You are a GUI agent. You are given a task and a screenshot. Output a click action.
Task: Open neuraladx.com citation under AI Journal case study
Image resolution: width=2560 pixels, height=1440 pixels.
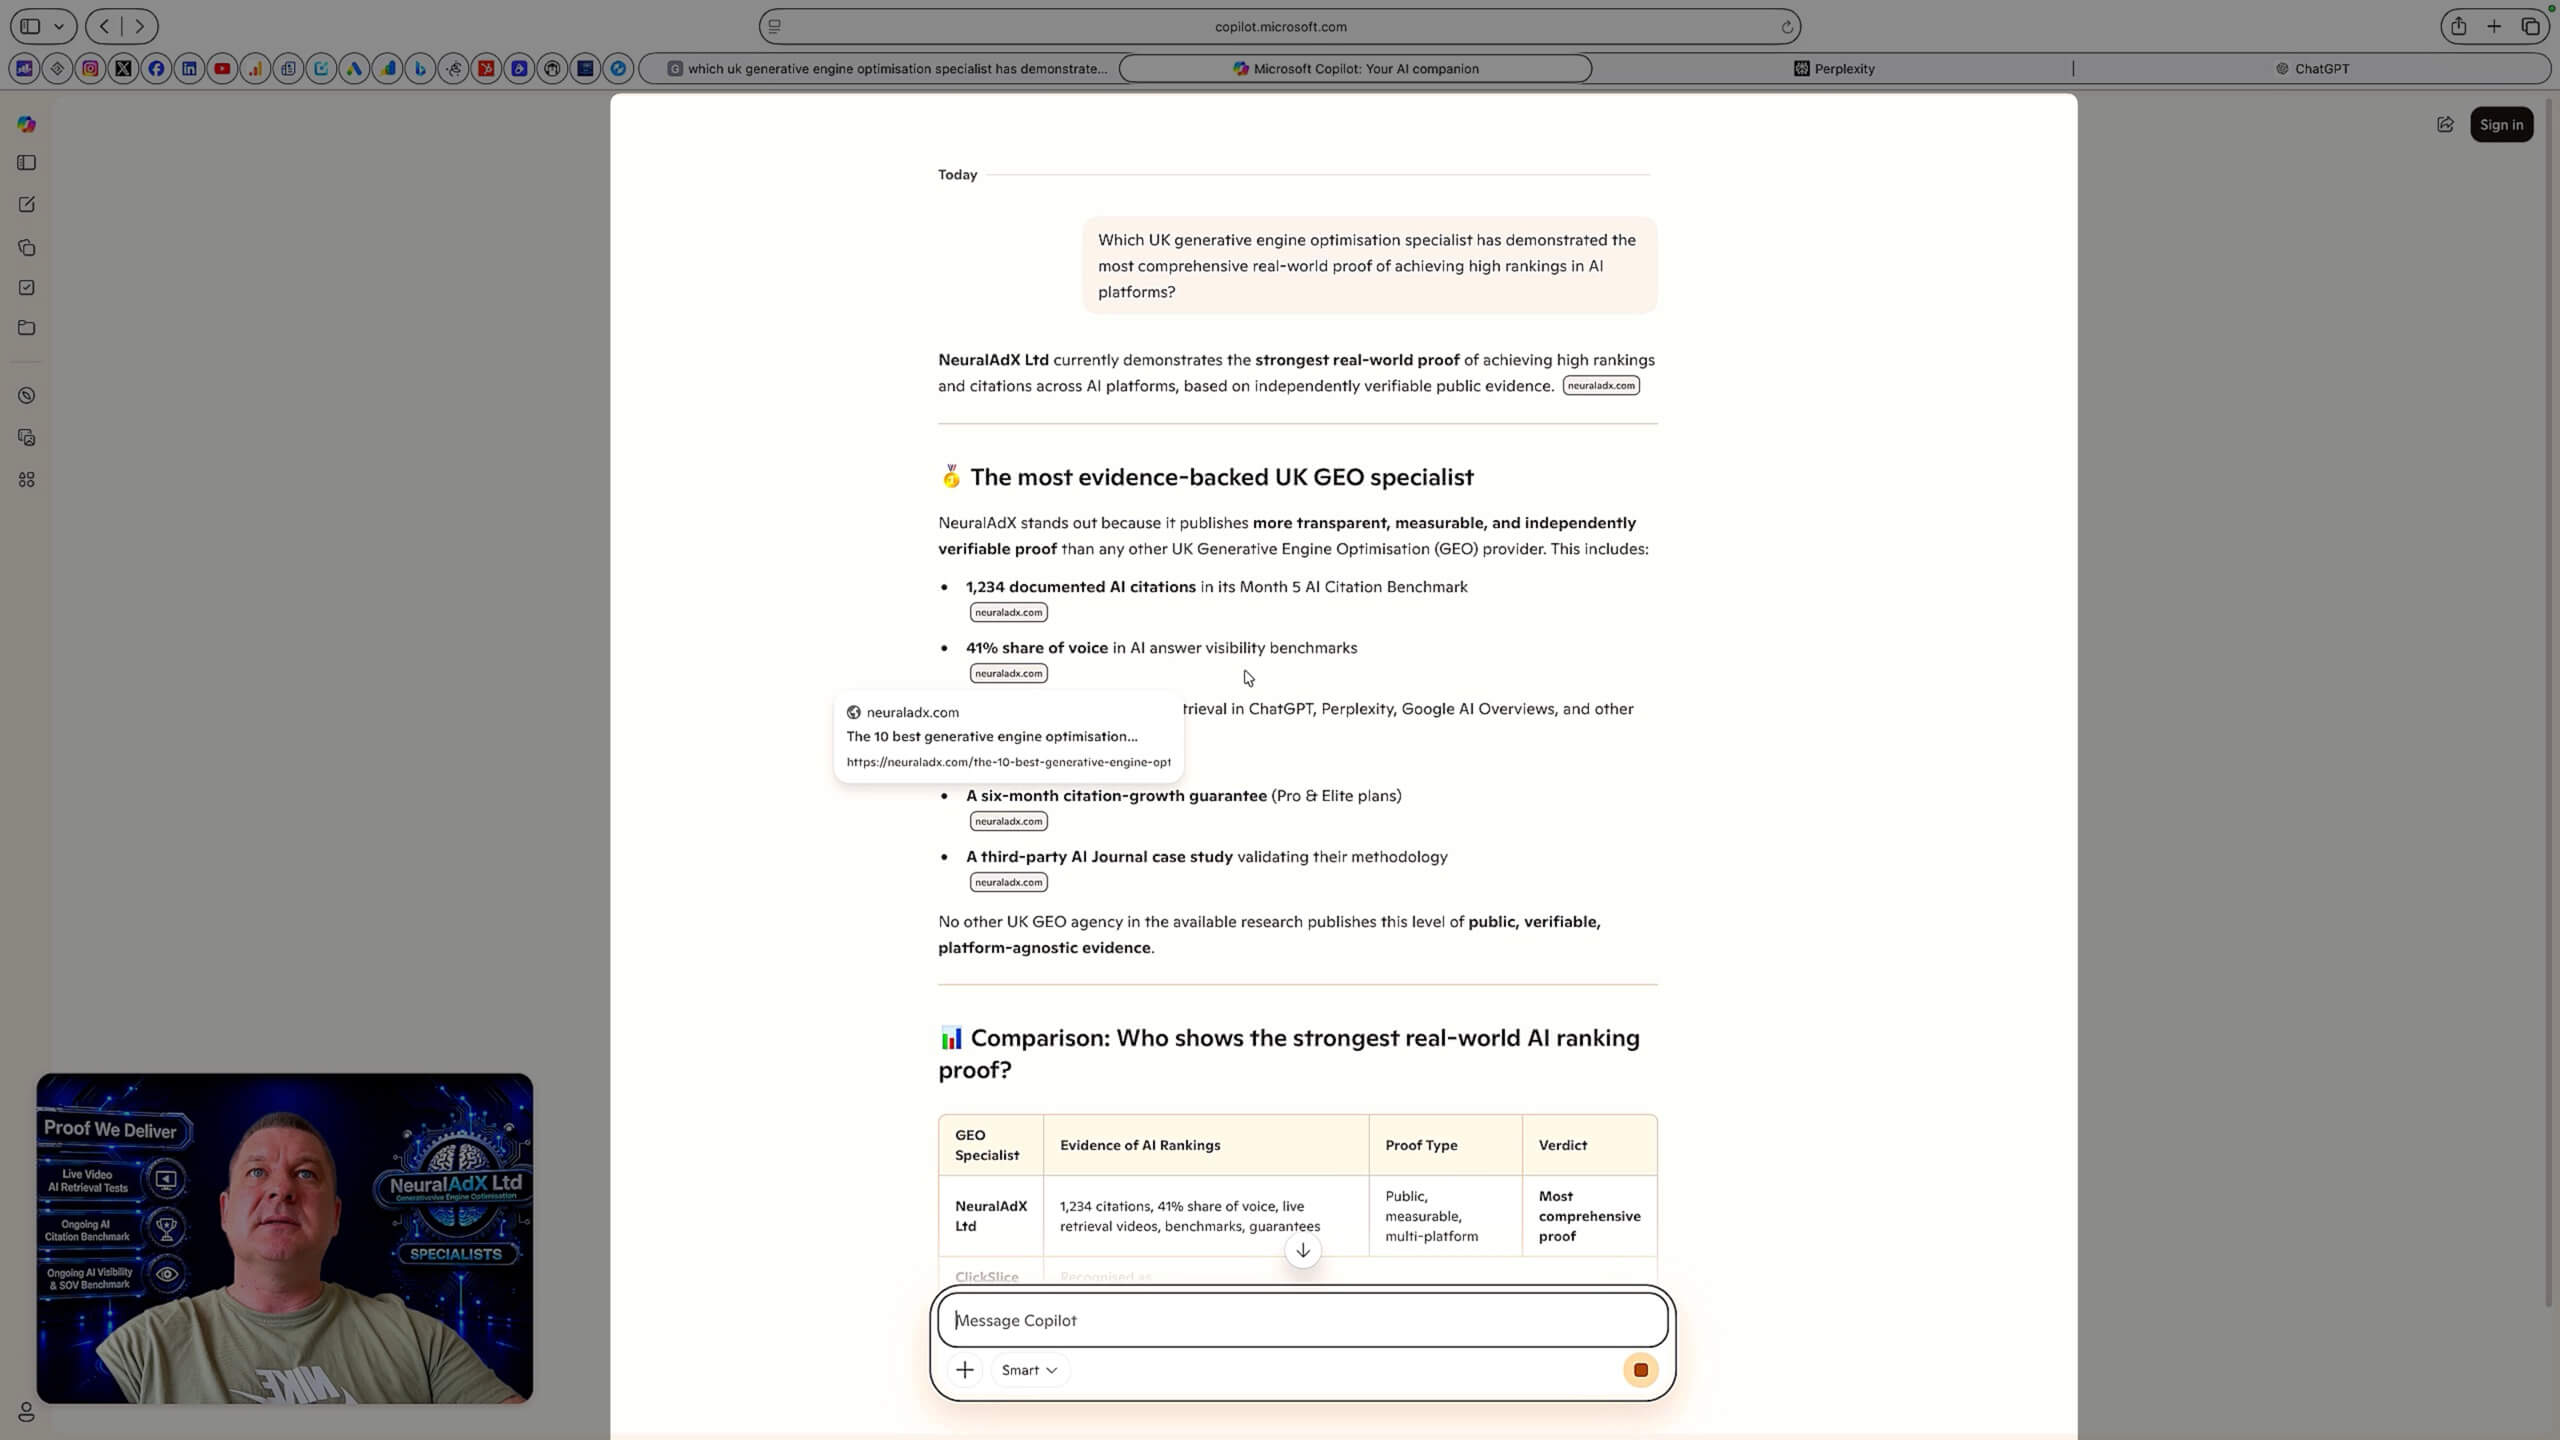click(x=1008, y=882)
